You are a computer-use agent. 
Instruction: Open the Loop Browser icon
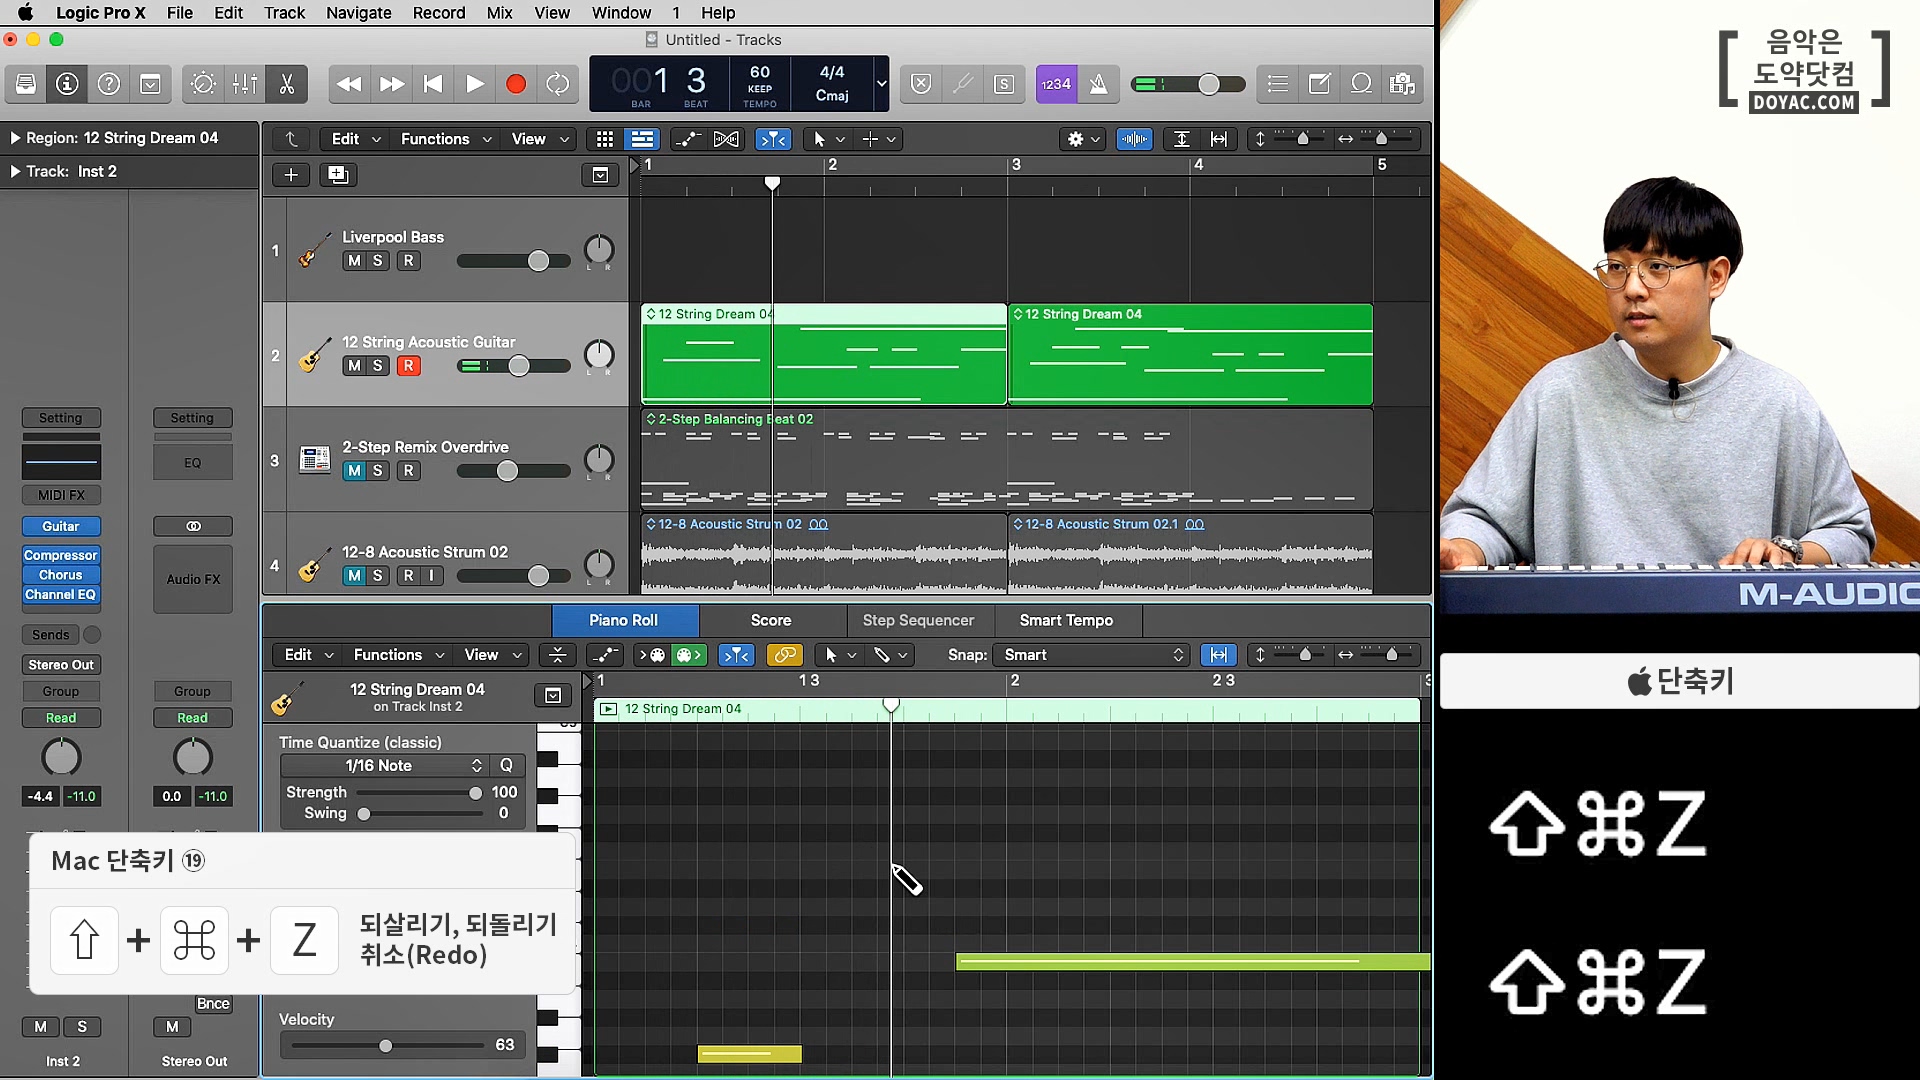tap(1361, 84)
